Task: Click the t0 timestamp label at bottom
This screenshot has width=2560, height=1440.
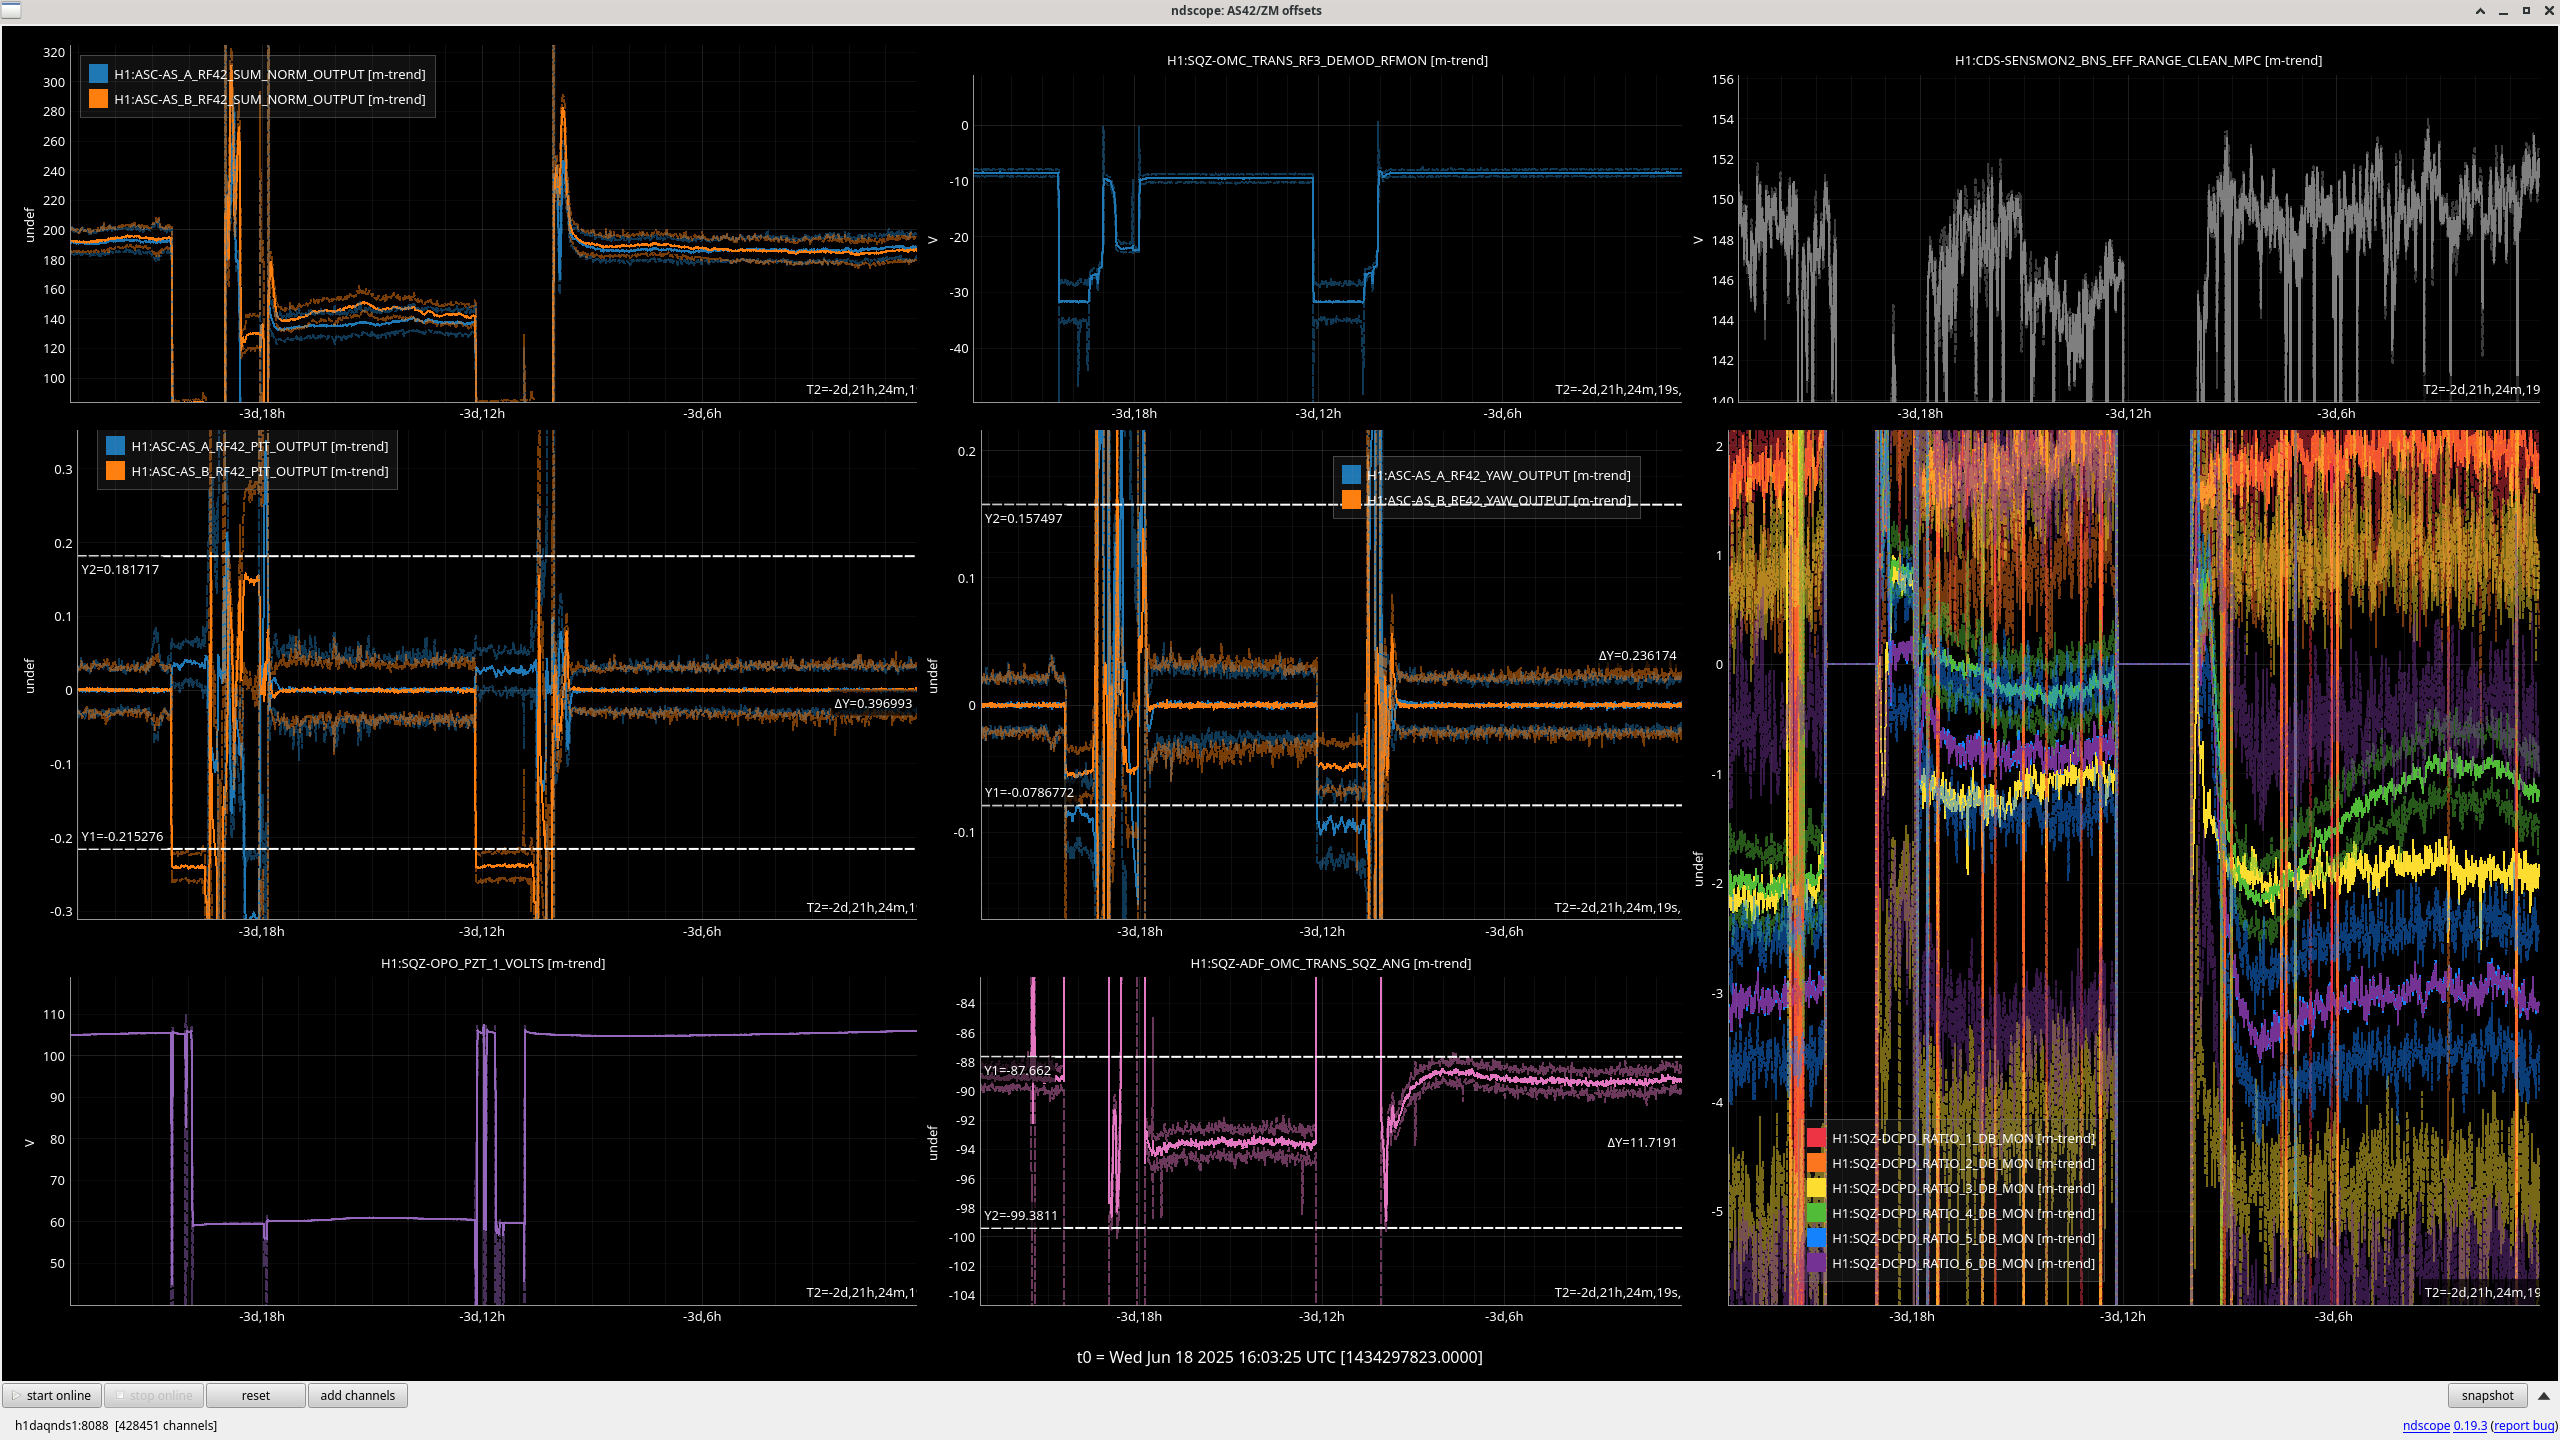Action: 1279,1357
